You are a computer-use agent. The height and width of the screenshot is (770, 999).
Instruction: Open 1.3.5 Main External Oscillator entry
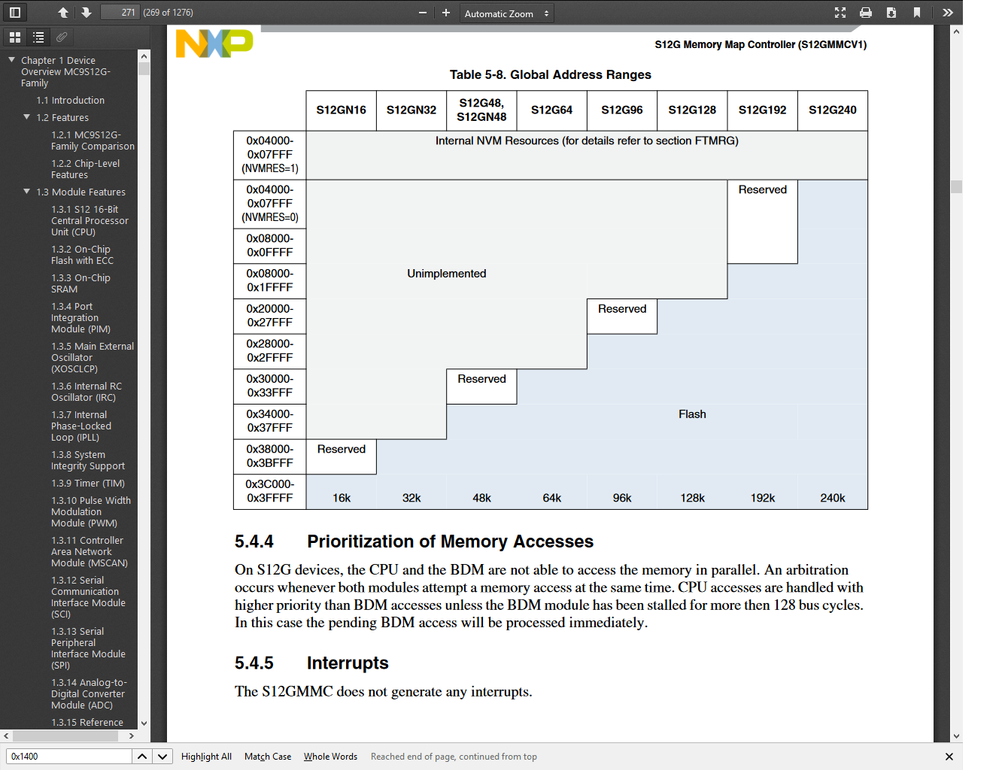(92, 357)
